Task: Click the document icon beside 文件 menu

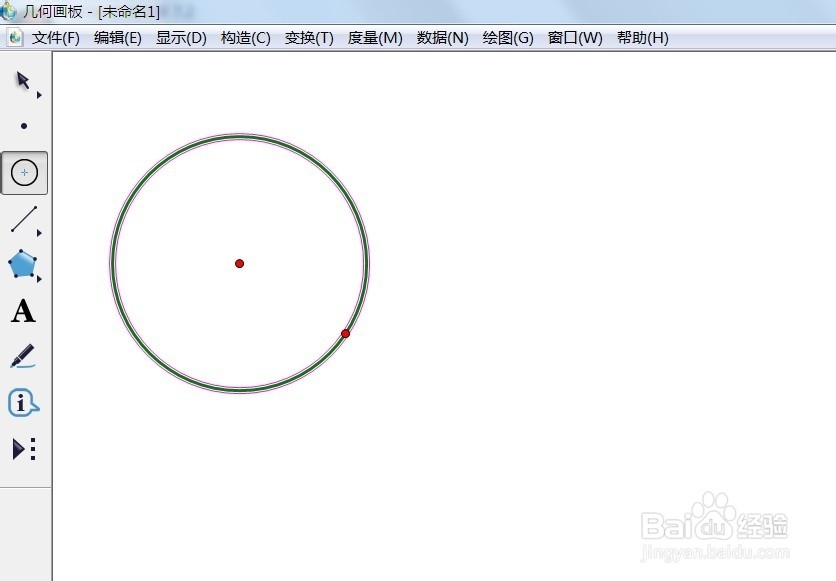Action: [x=14, y=37]
